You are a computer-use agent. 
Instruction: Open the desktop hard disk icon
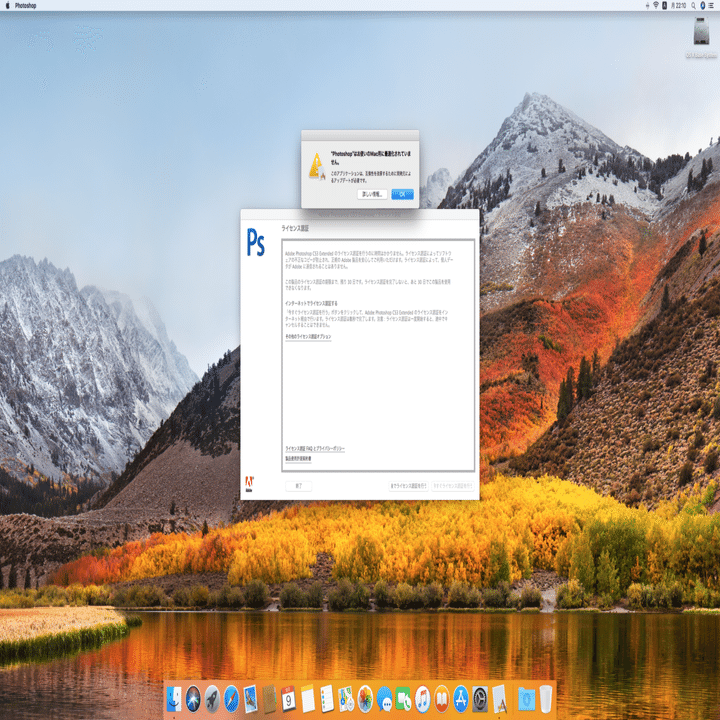coord(701,31)
